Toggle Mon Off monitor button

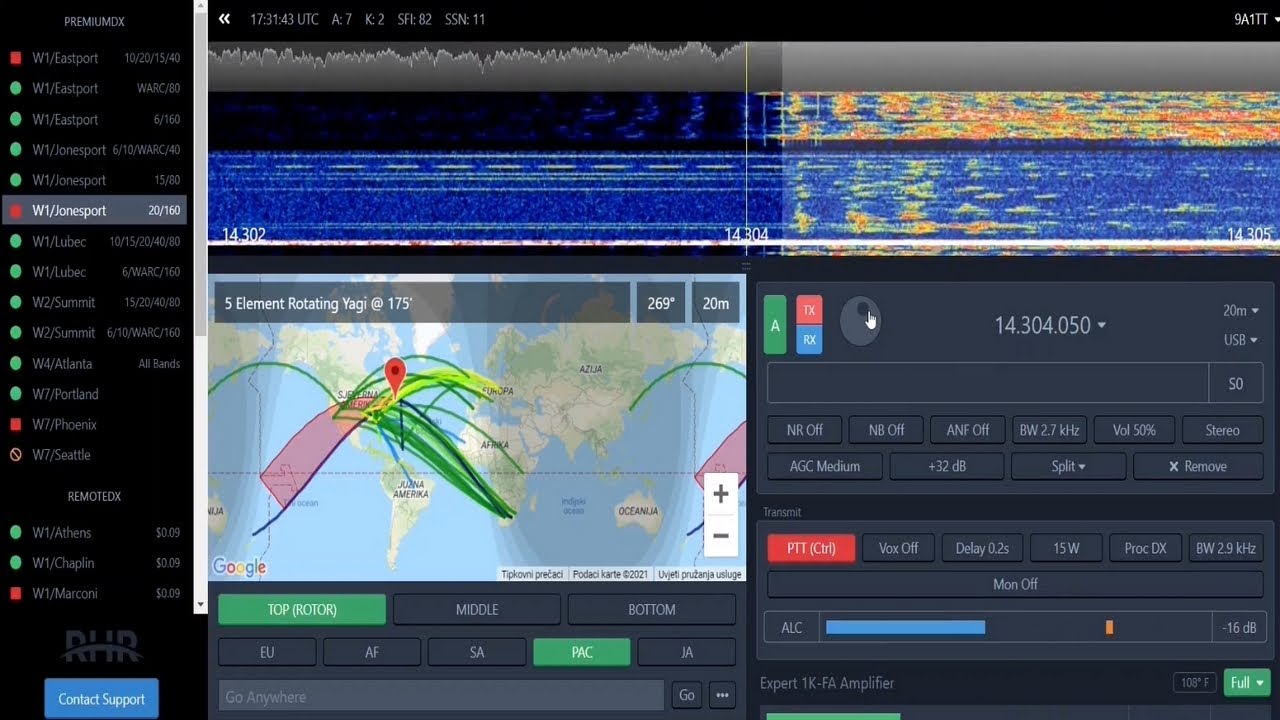(x=1015, y=584)
